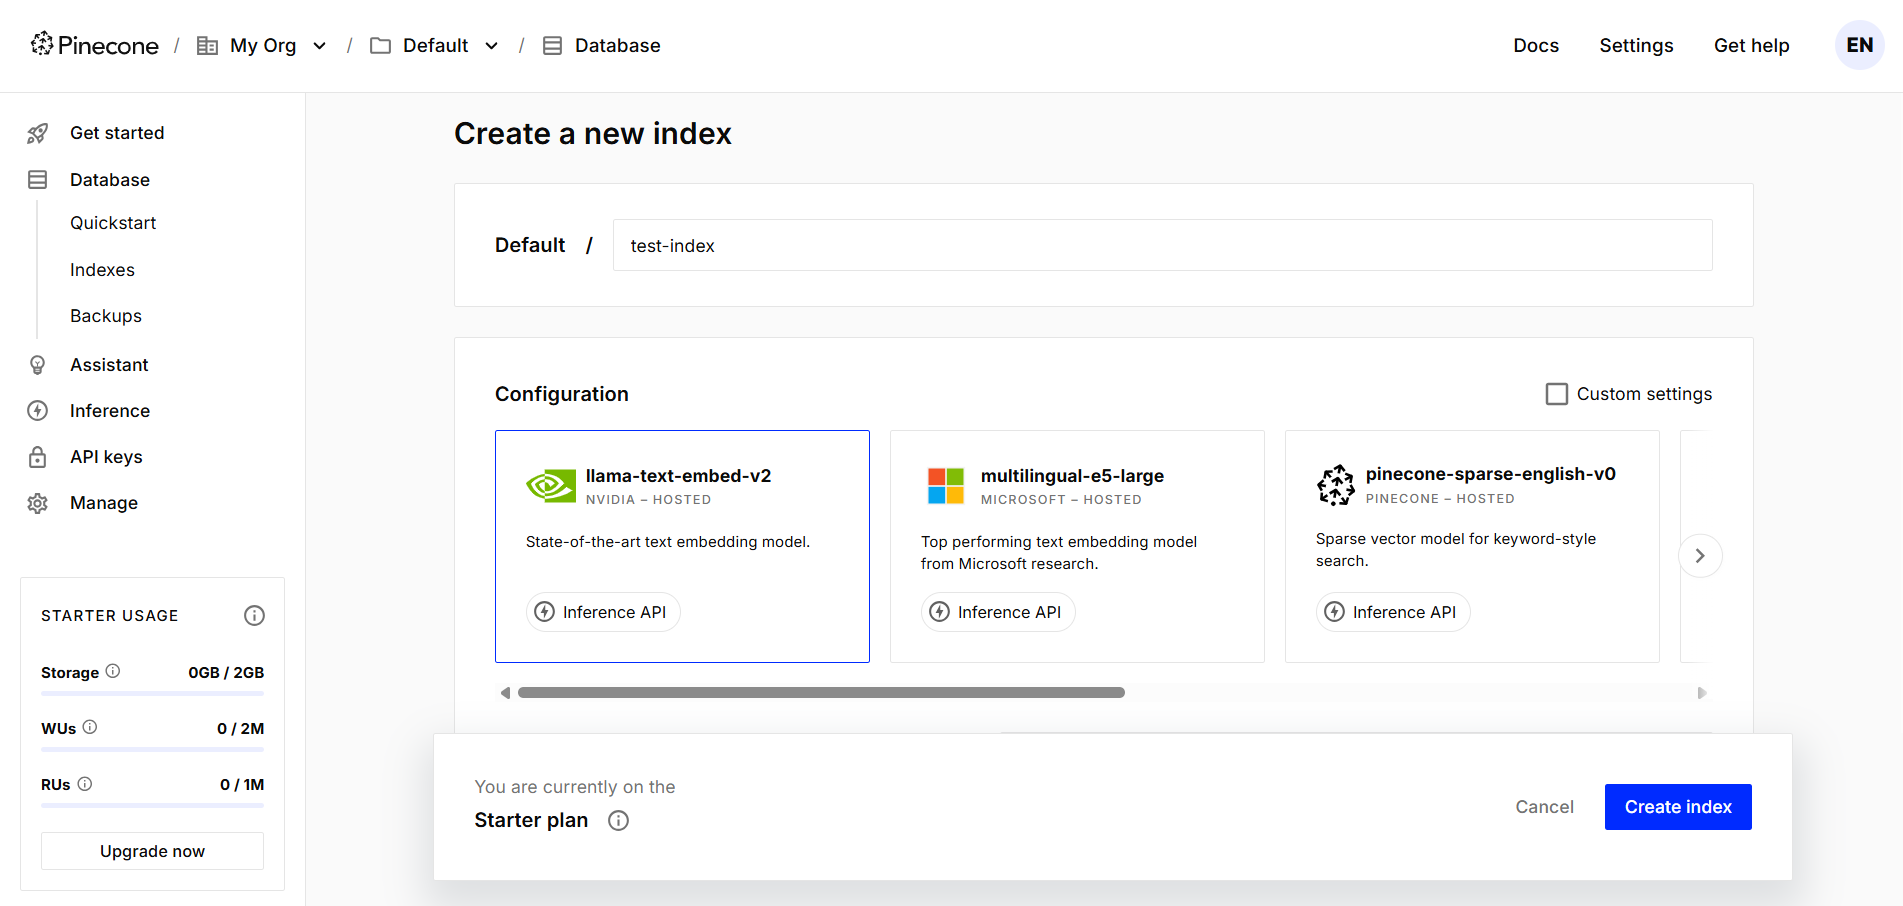The height and width of the screenshot is (906, 1903).
Task: Open the Database section icon in sidebar
Action: tap(37, 179)
